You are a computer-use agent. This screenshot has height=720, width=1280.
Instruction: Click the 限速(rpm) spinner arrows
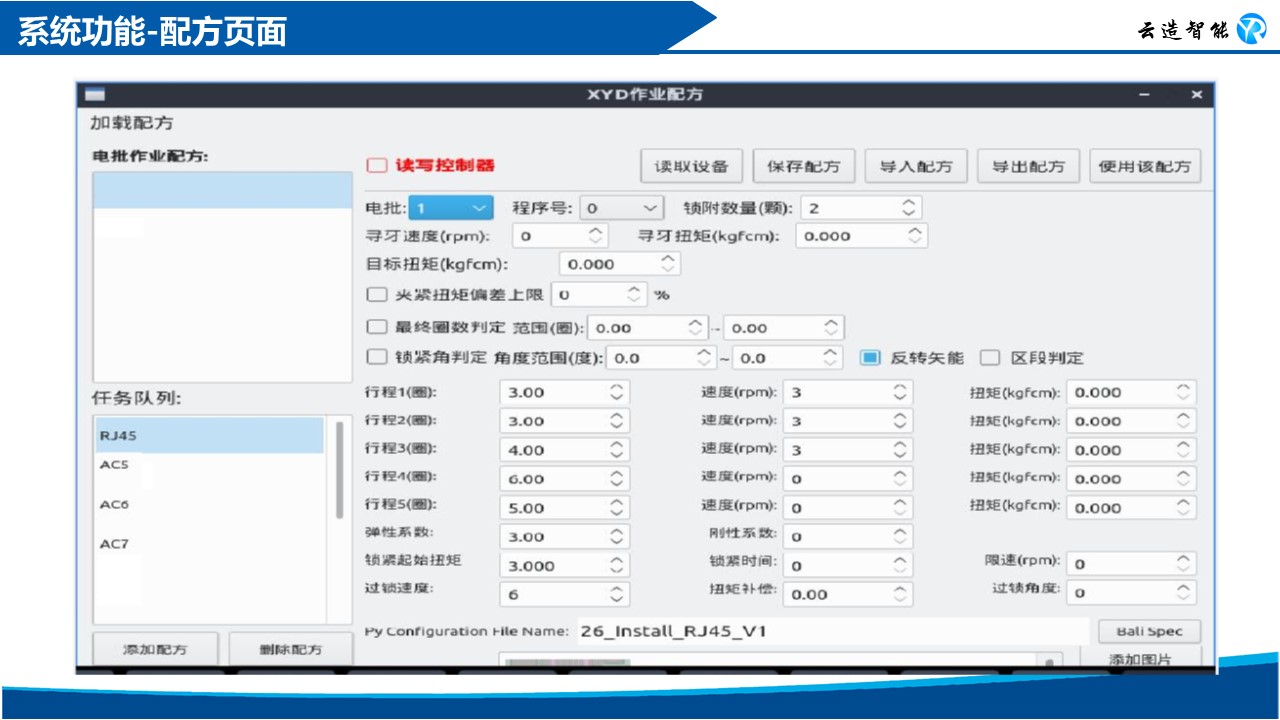[x=1183, y=564]
